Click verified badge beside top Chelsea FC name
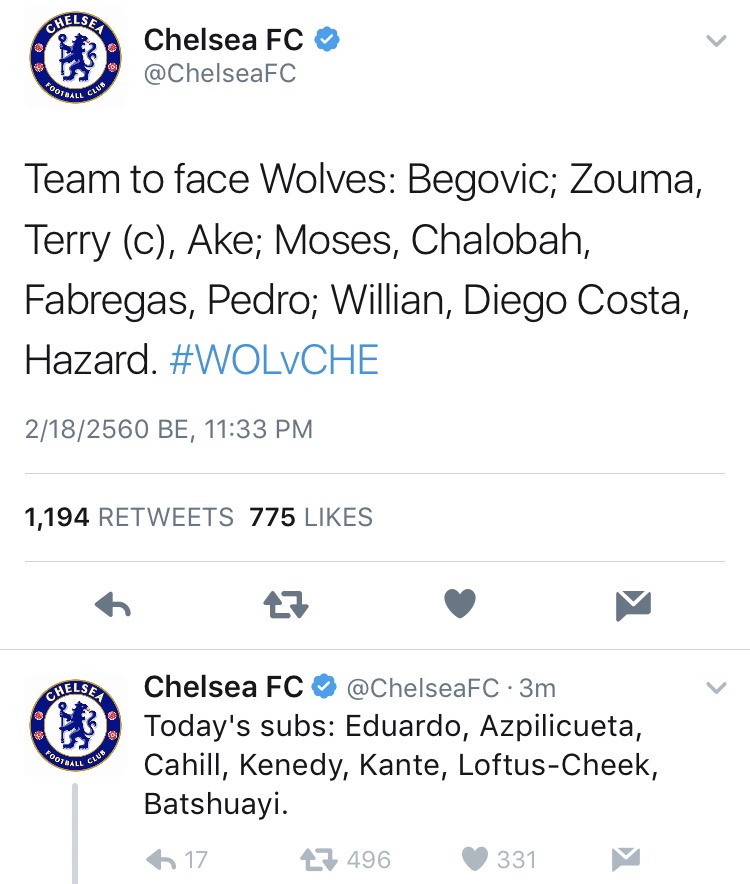This screenshot has height=884, width=750. pyautogui.click(x=328, y=40)
